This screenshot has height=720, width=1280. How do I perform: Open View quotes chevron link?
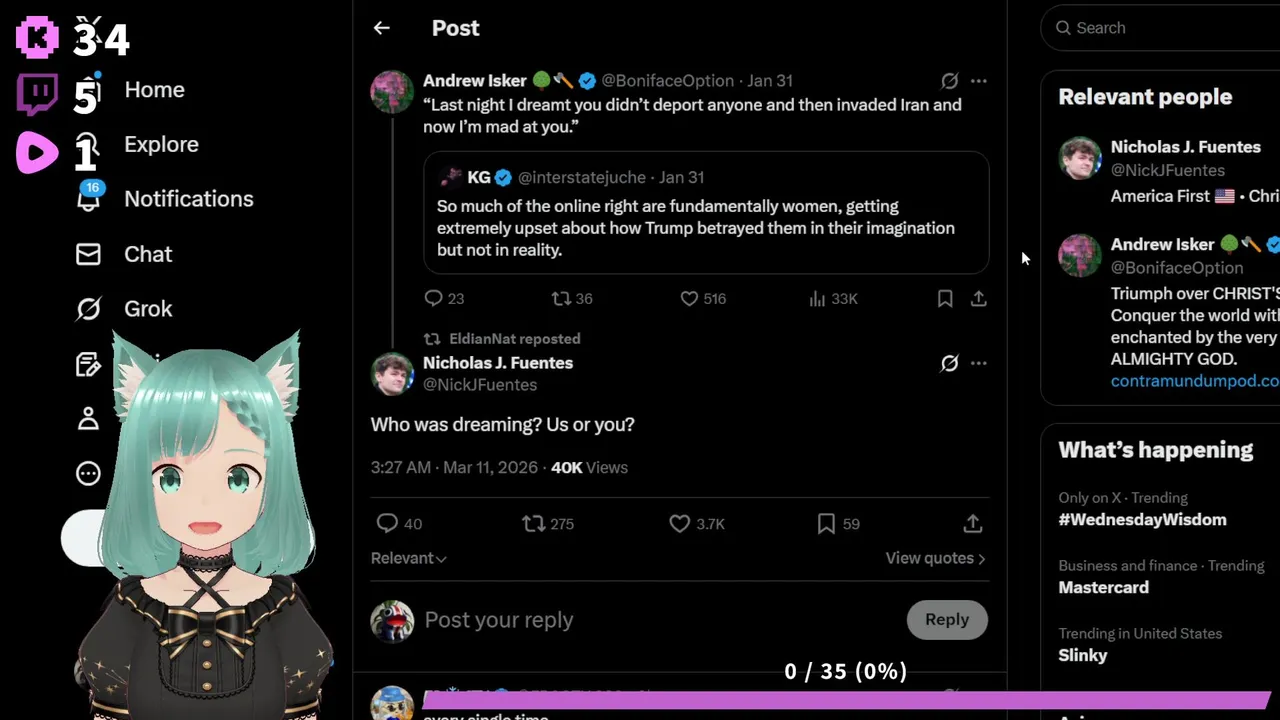click(x=935, y=558)
